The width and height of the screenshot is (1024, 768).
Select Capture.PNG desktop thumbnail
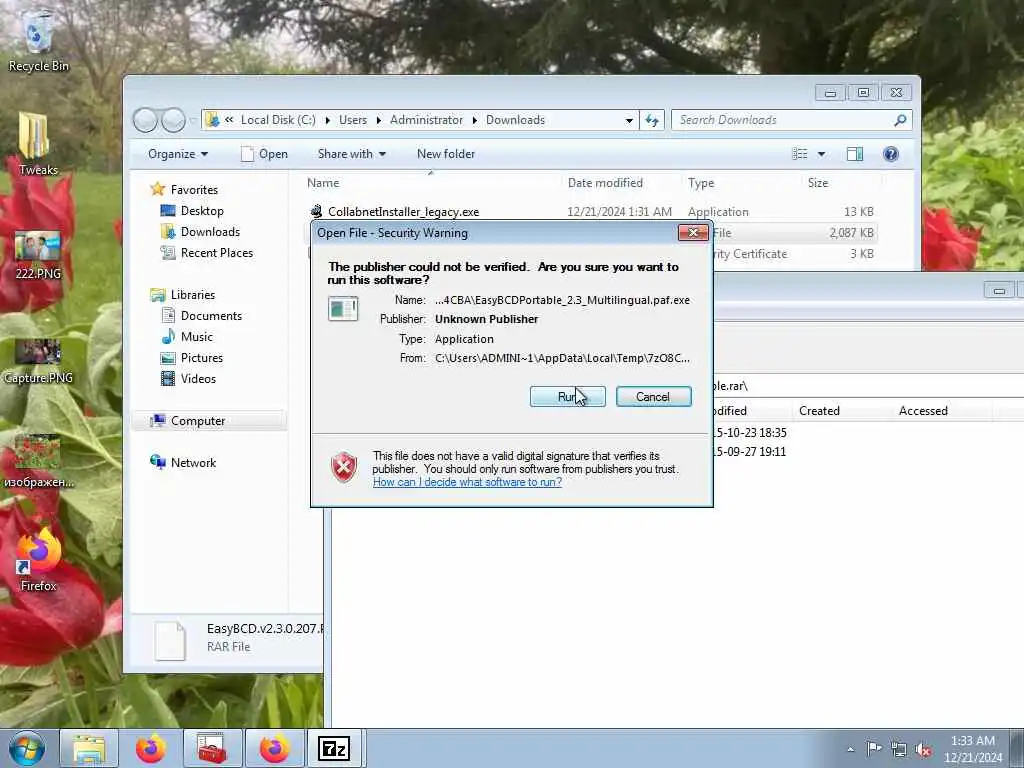pos(38,361)
